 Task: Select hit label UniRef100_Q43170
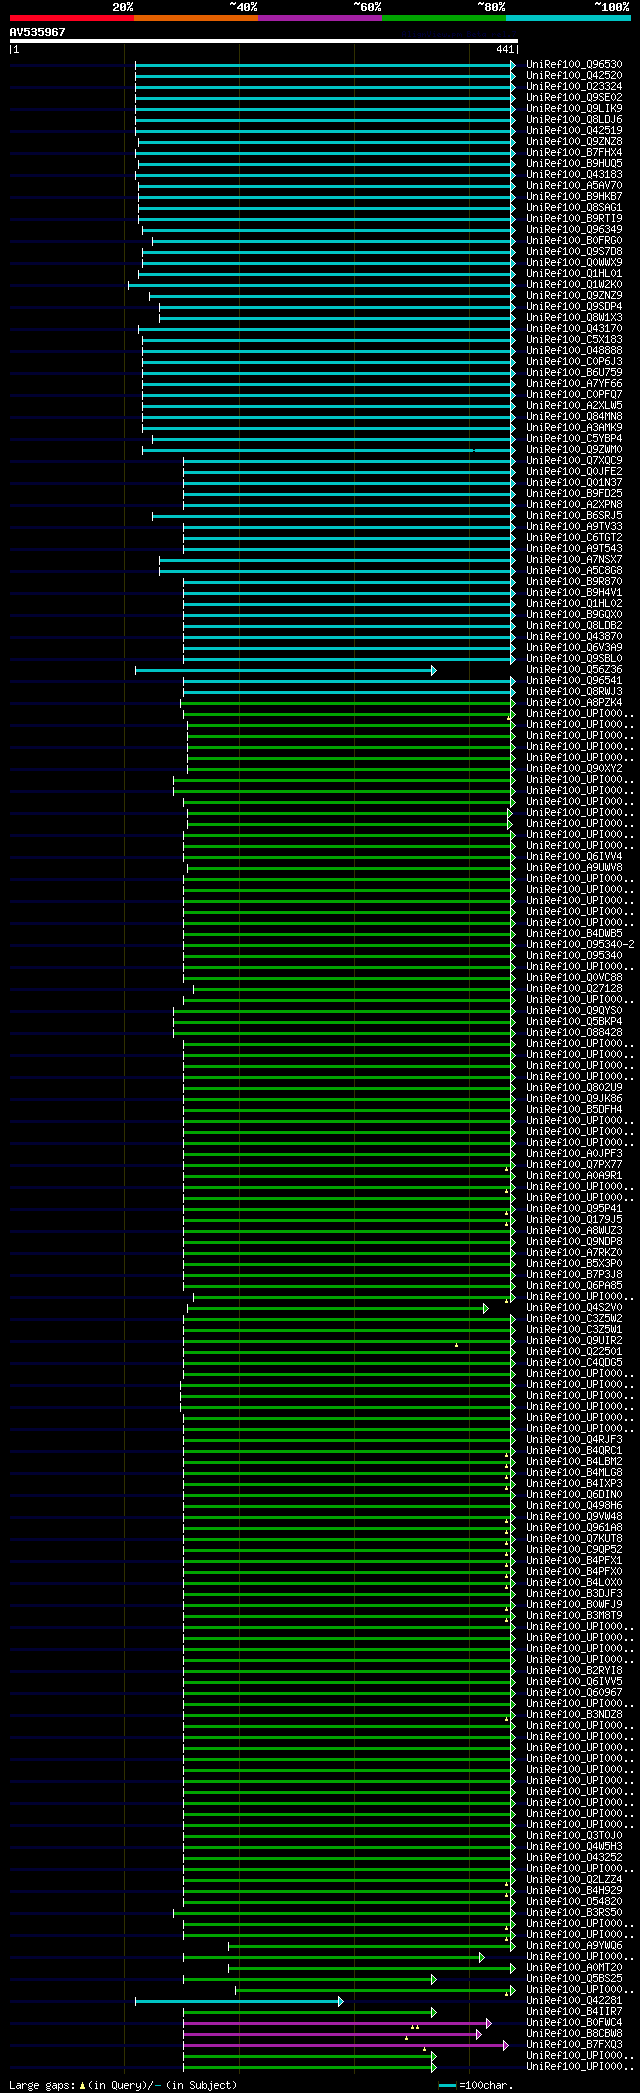(x=574, y=329)
